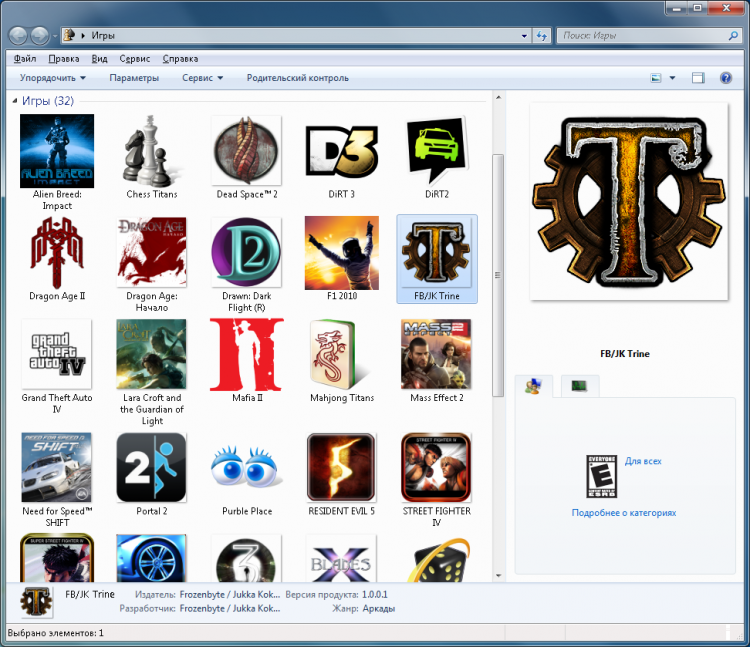Image resolution: width=750 pixels, height=647 pixels.
Task: Click the refresh button beside address bar
Action: pyautogui.click(x=541, y=36)
